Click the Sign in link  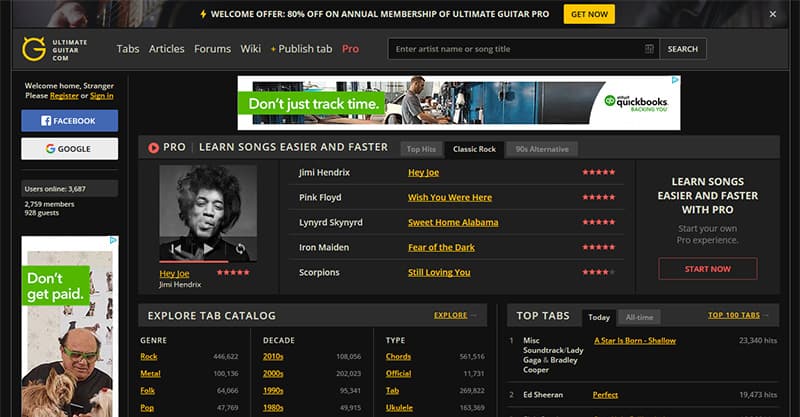(x=102, y=95)
